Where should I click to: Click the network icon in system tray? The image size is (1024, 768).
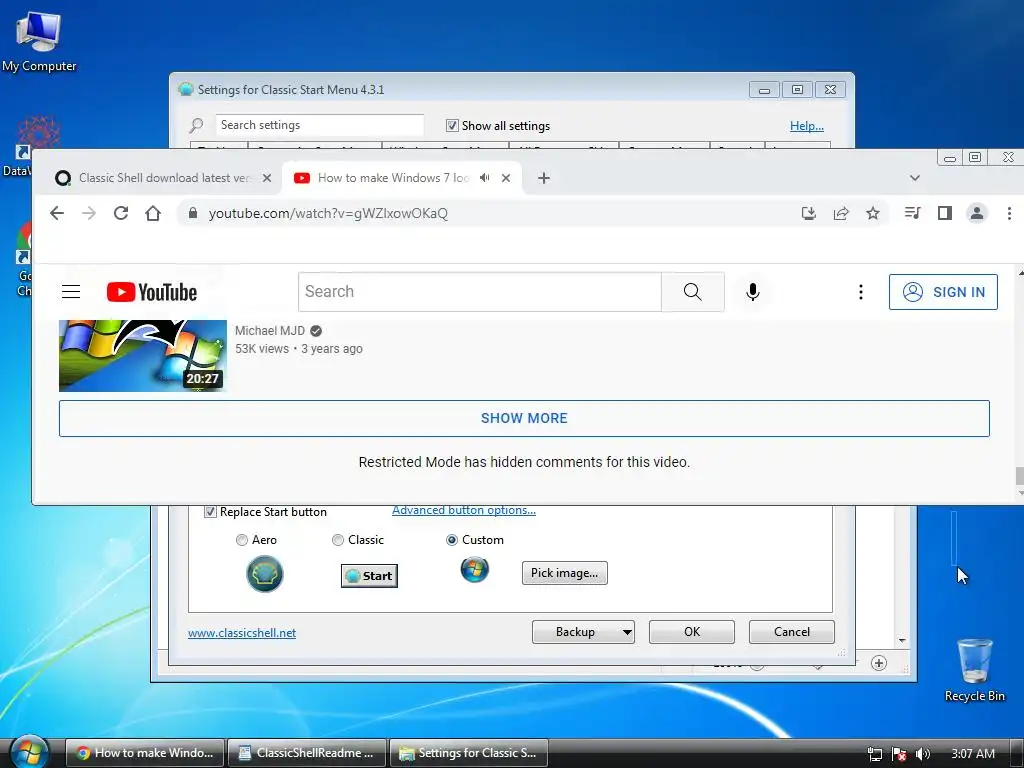click(875, 754)
